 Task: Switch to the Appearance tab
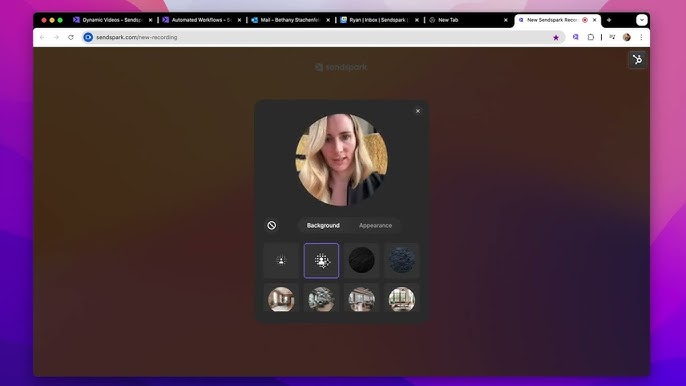tap(375, 225)
